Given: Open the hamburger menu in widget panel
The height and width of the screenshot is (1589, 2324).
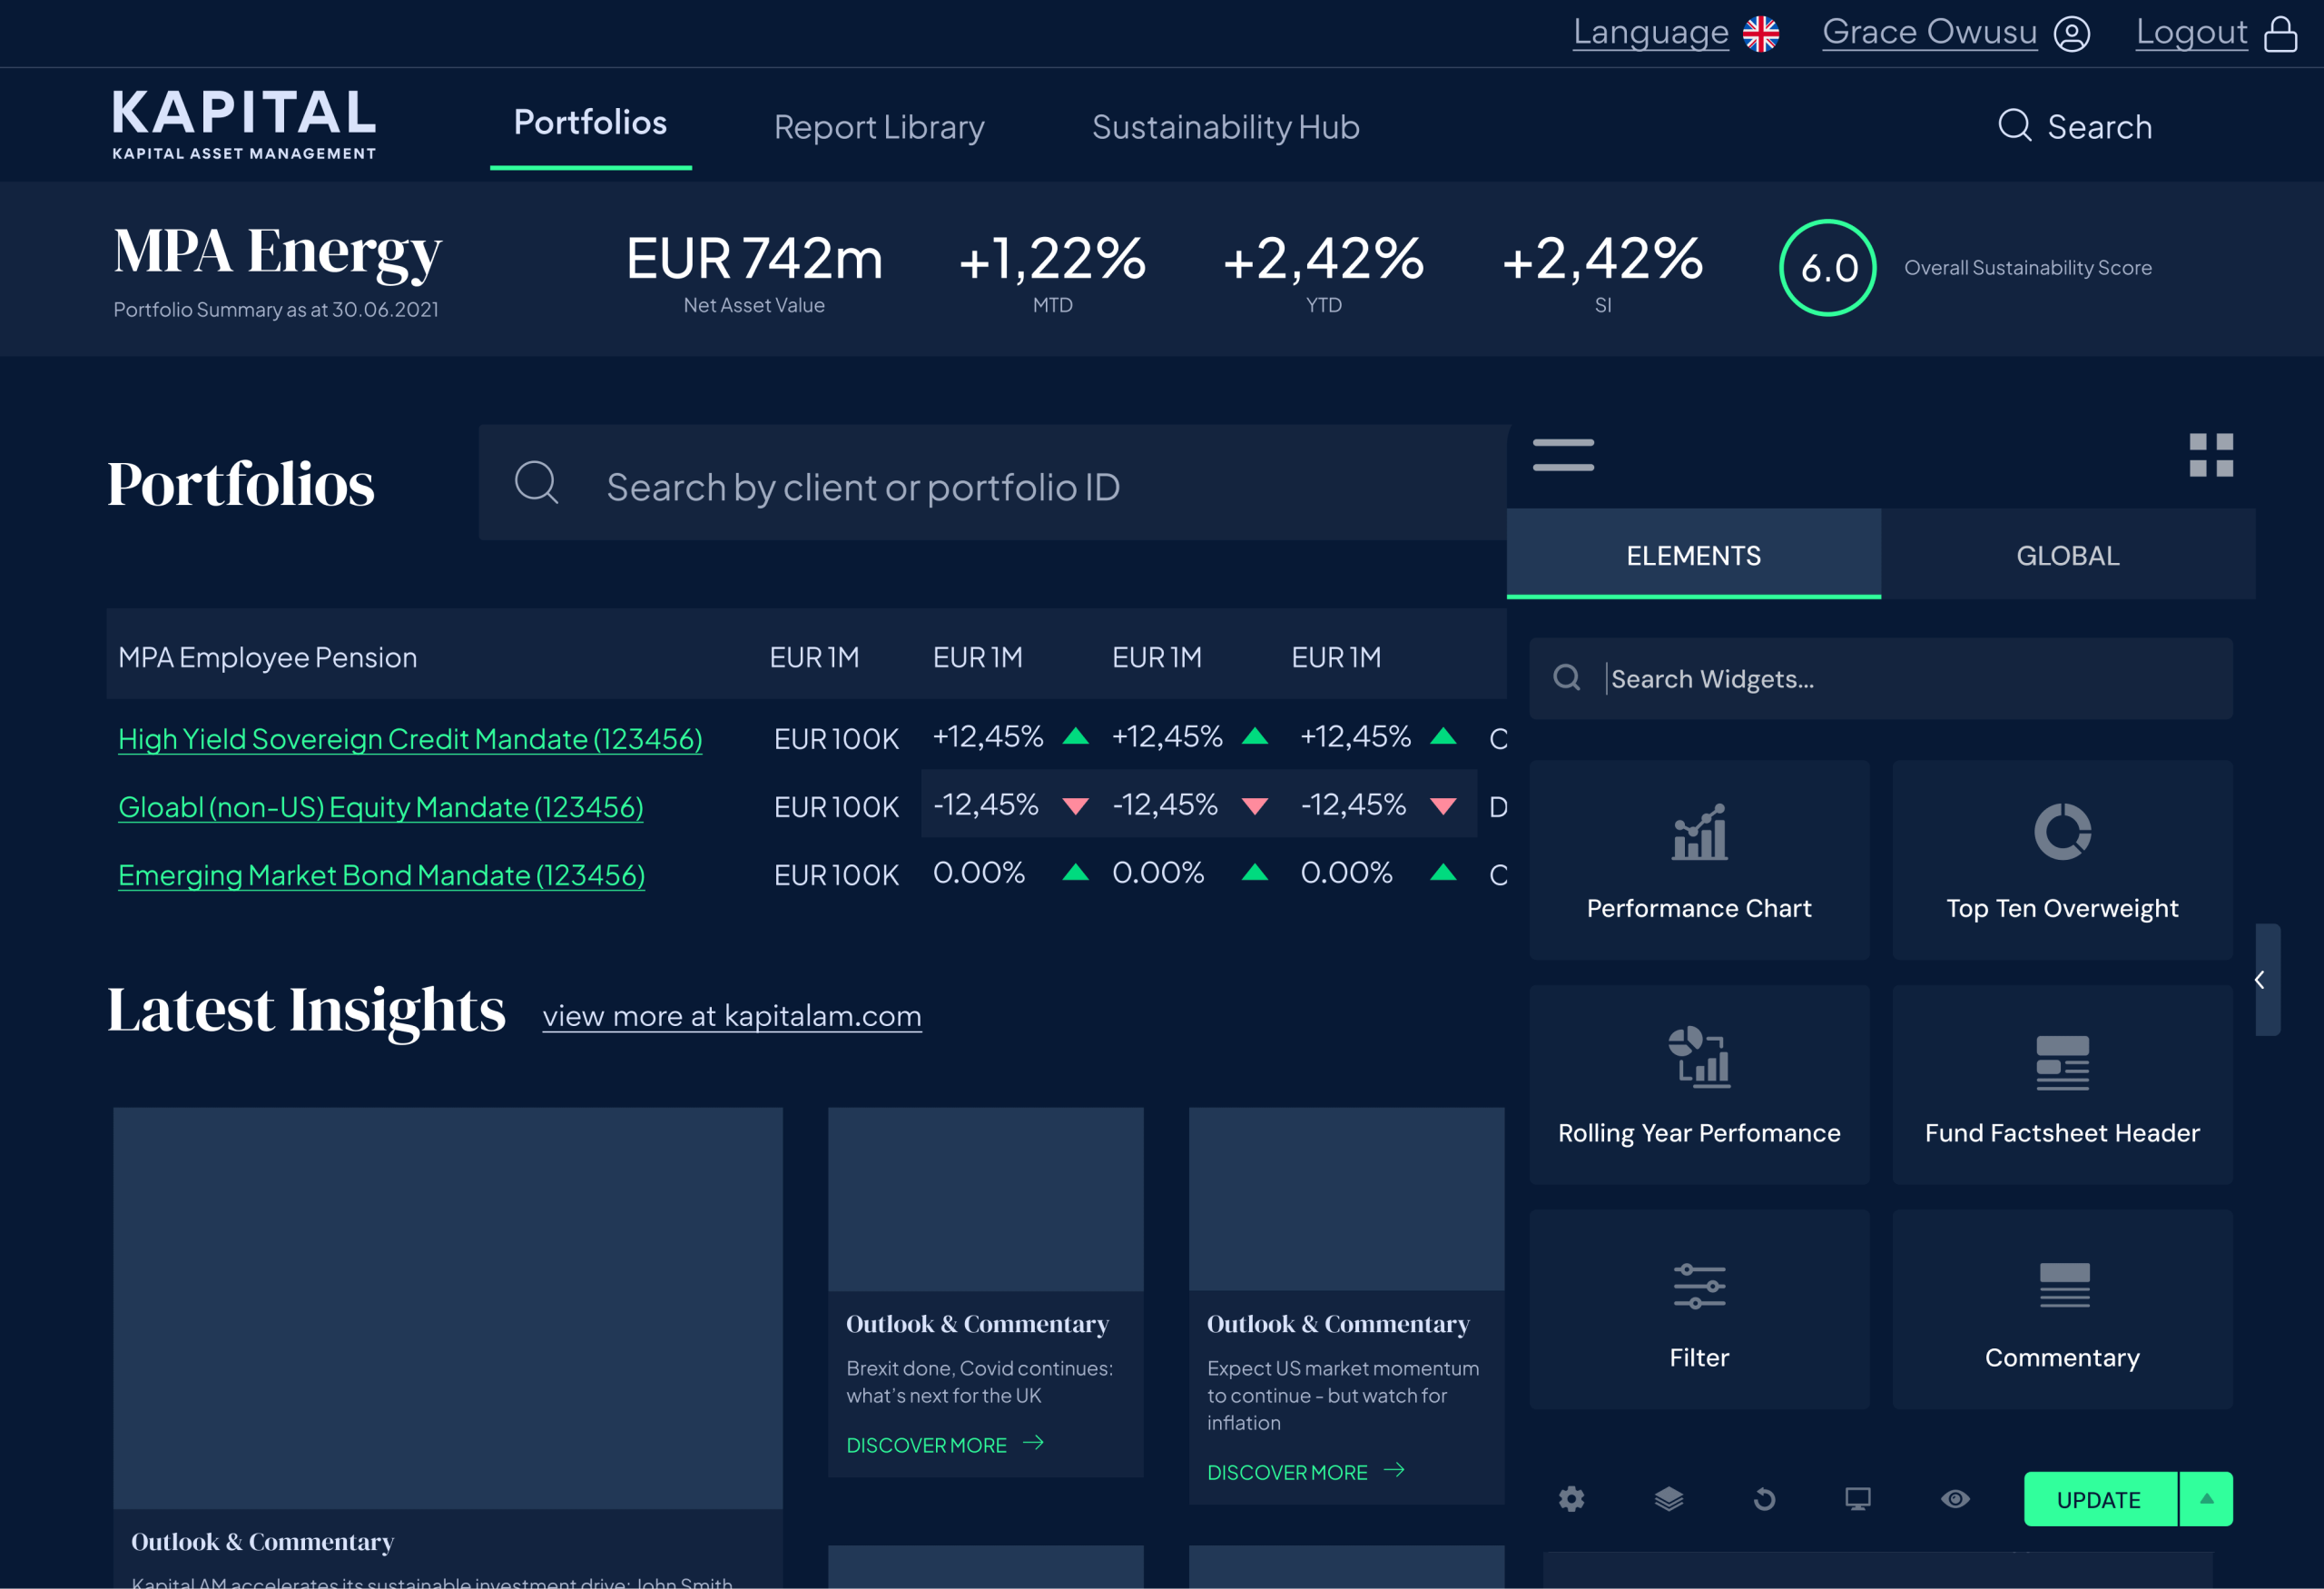Looking at the screenshot, I should tap(1563, 455).
